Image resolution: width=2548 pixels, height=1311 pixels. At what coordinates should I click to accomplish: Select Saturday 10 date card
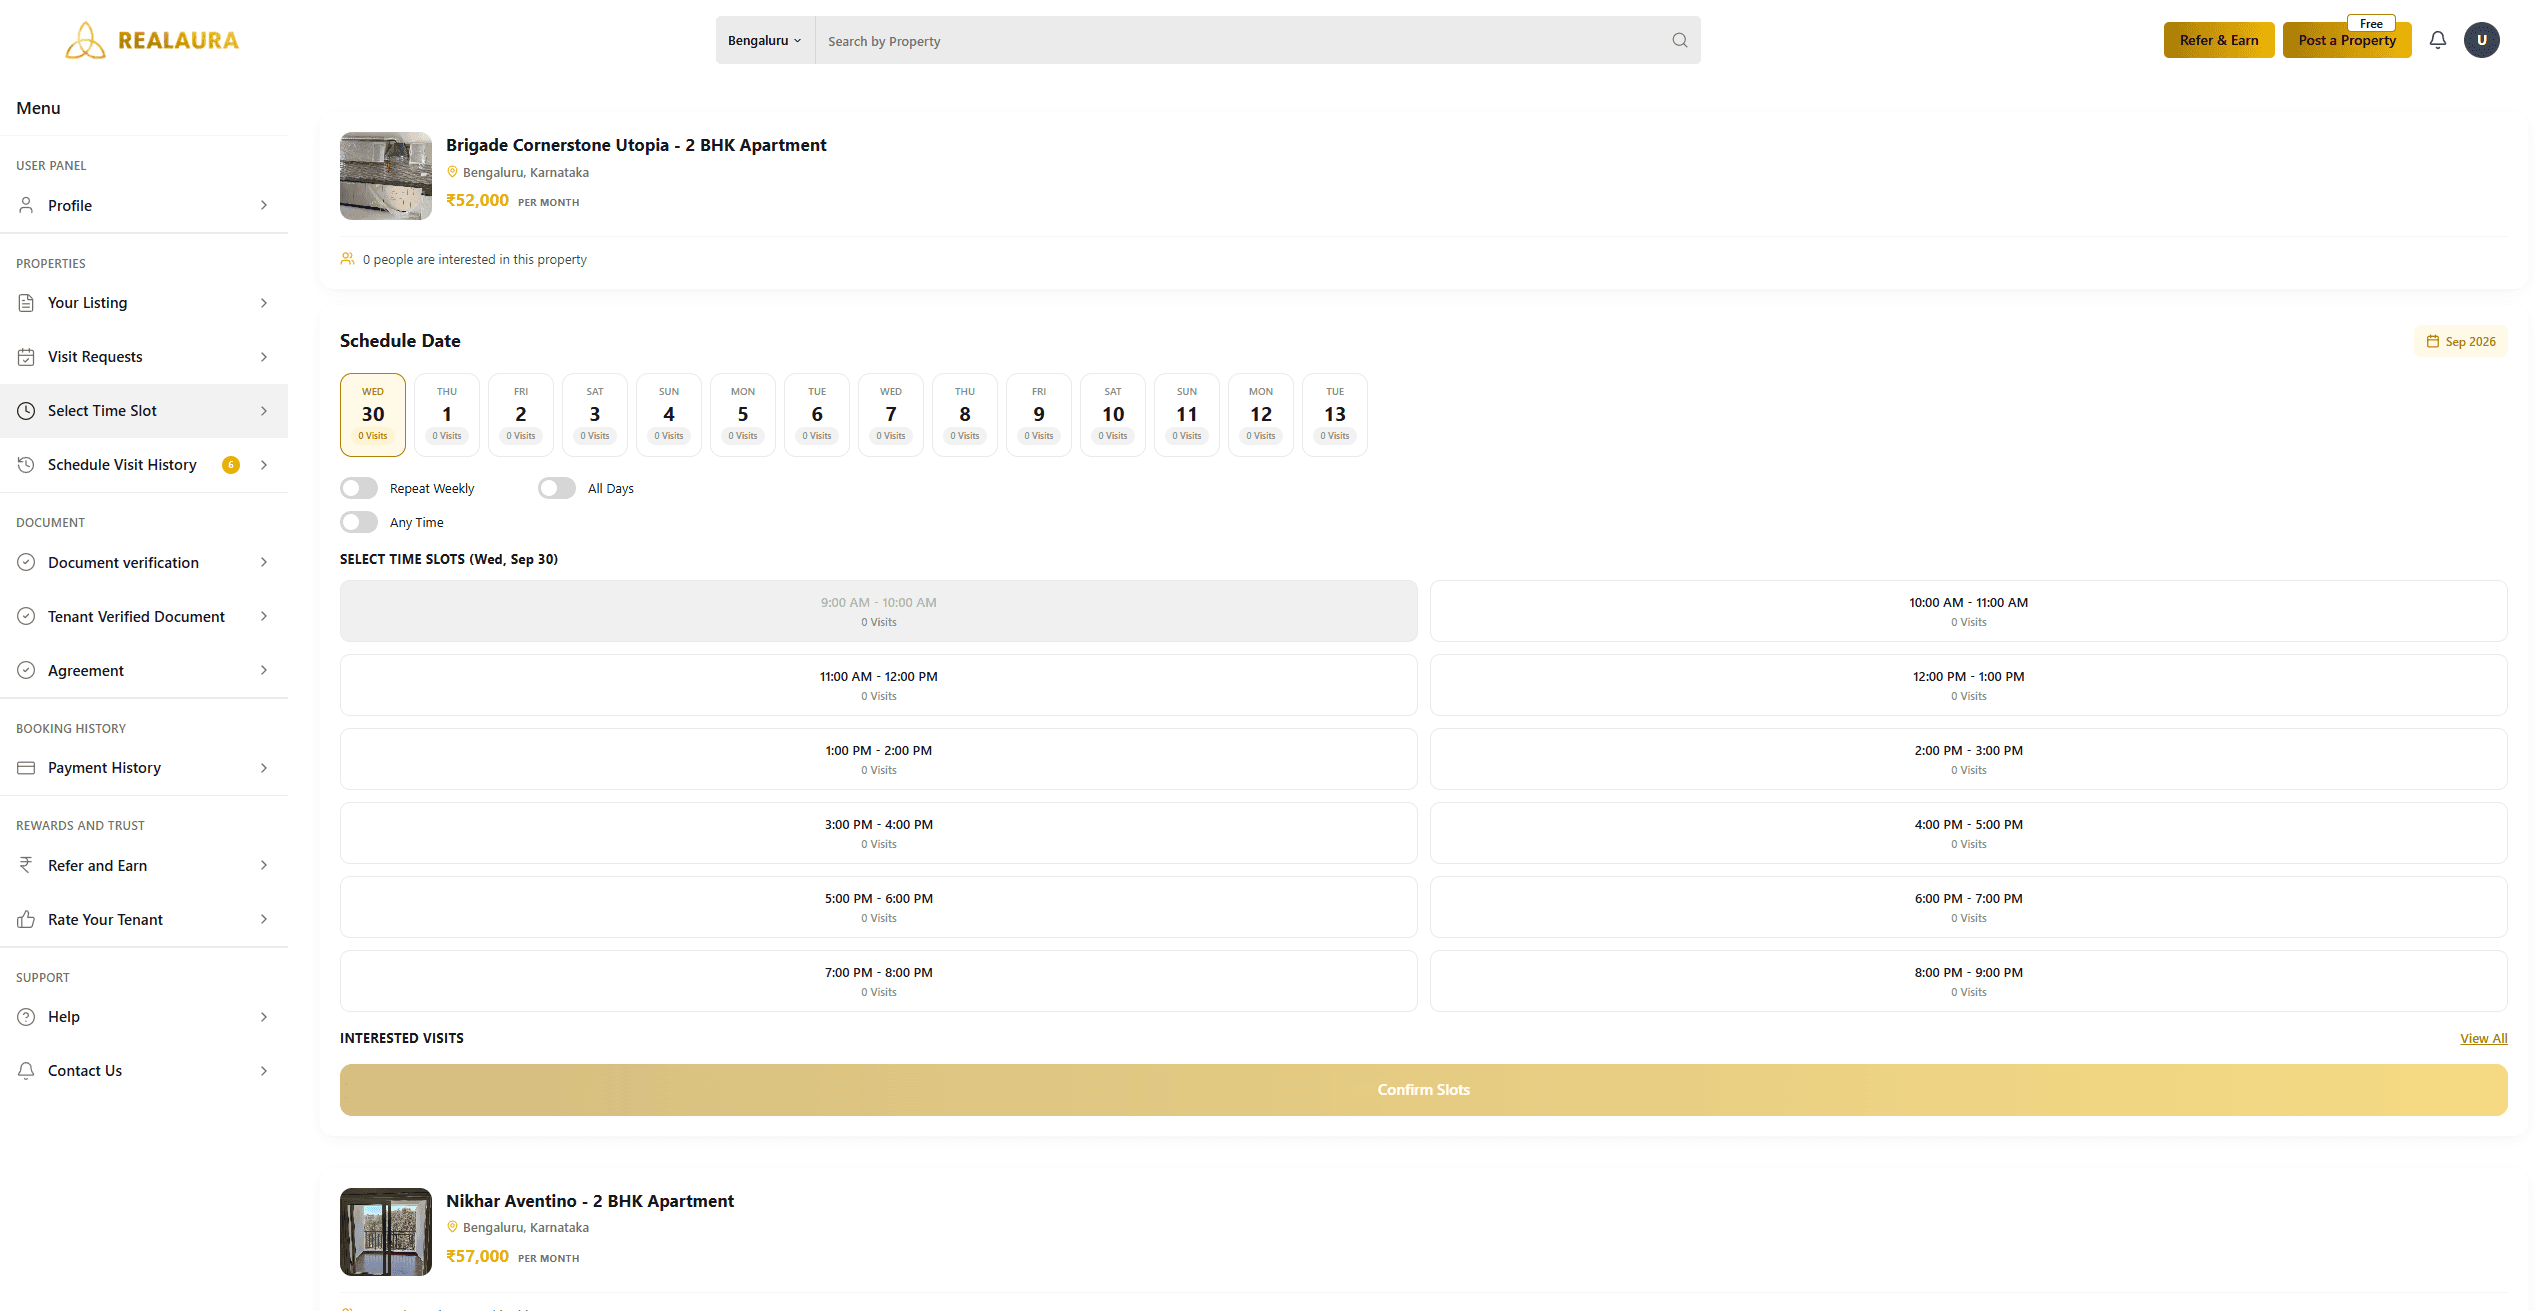click(x=1113, y=415)
